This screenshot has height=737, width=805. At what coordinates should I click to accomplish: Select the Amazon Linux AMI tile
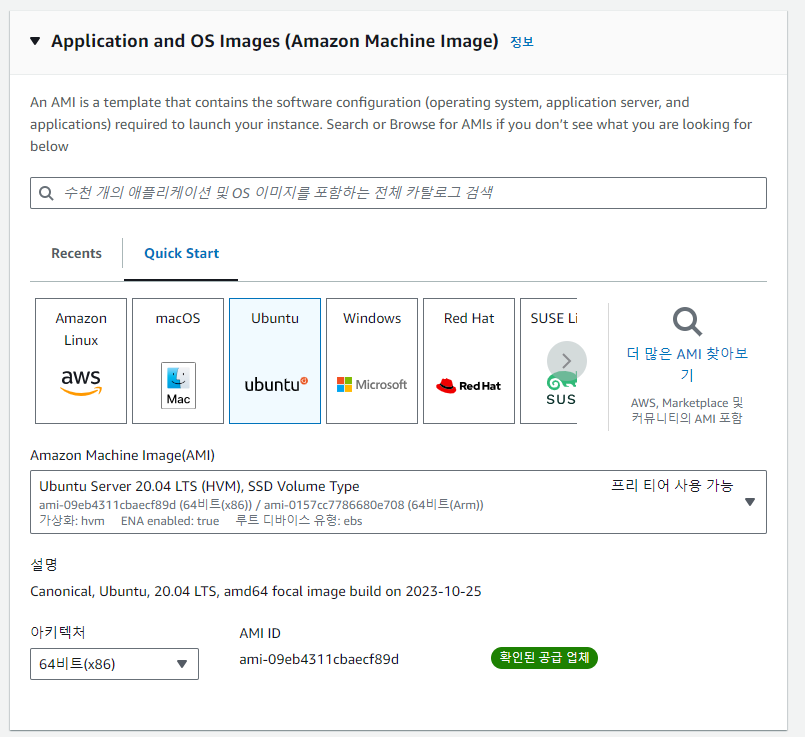81,361
